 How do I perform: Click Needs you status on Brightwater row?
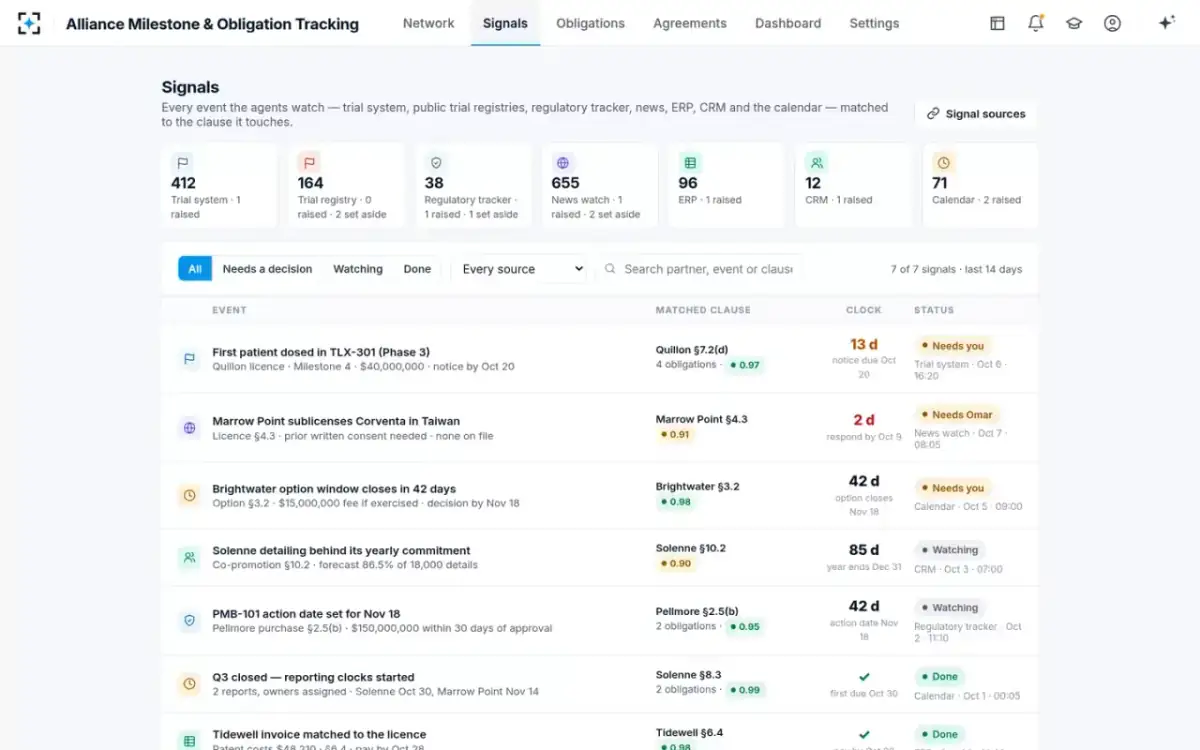pos(952,488)
